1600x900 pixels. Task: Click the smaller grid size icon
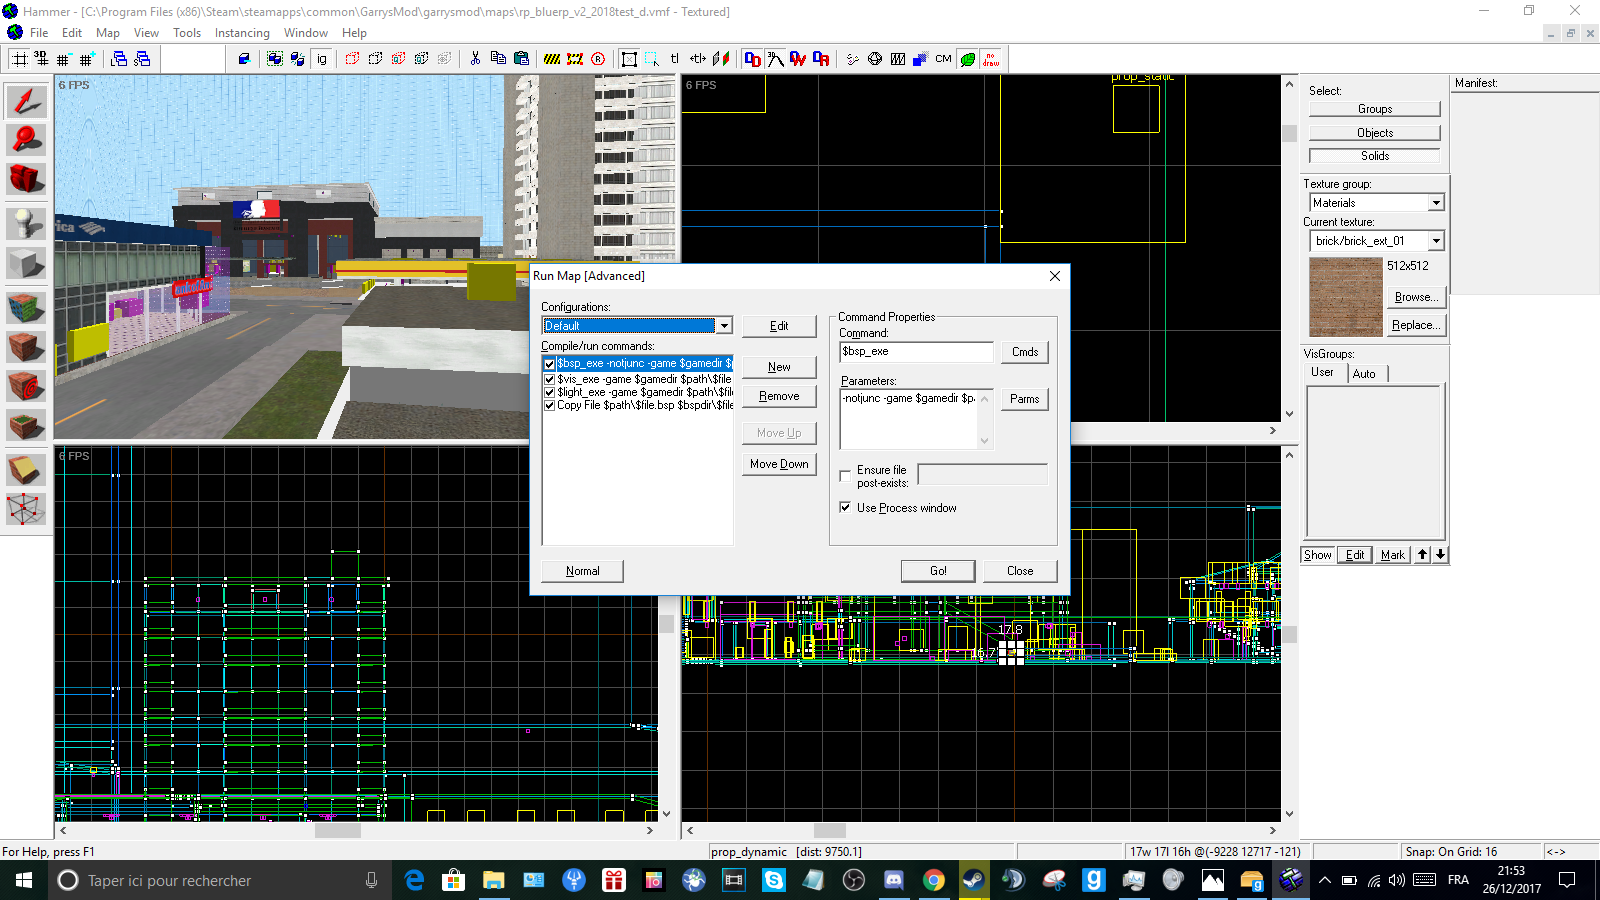[x=63, y=59]
